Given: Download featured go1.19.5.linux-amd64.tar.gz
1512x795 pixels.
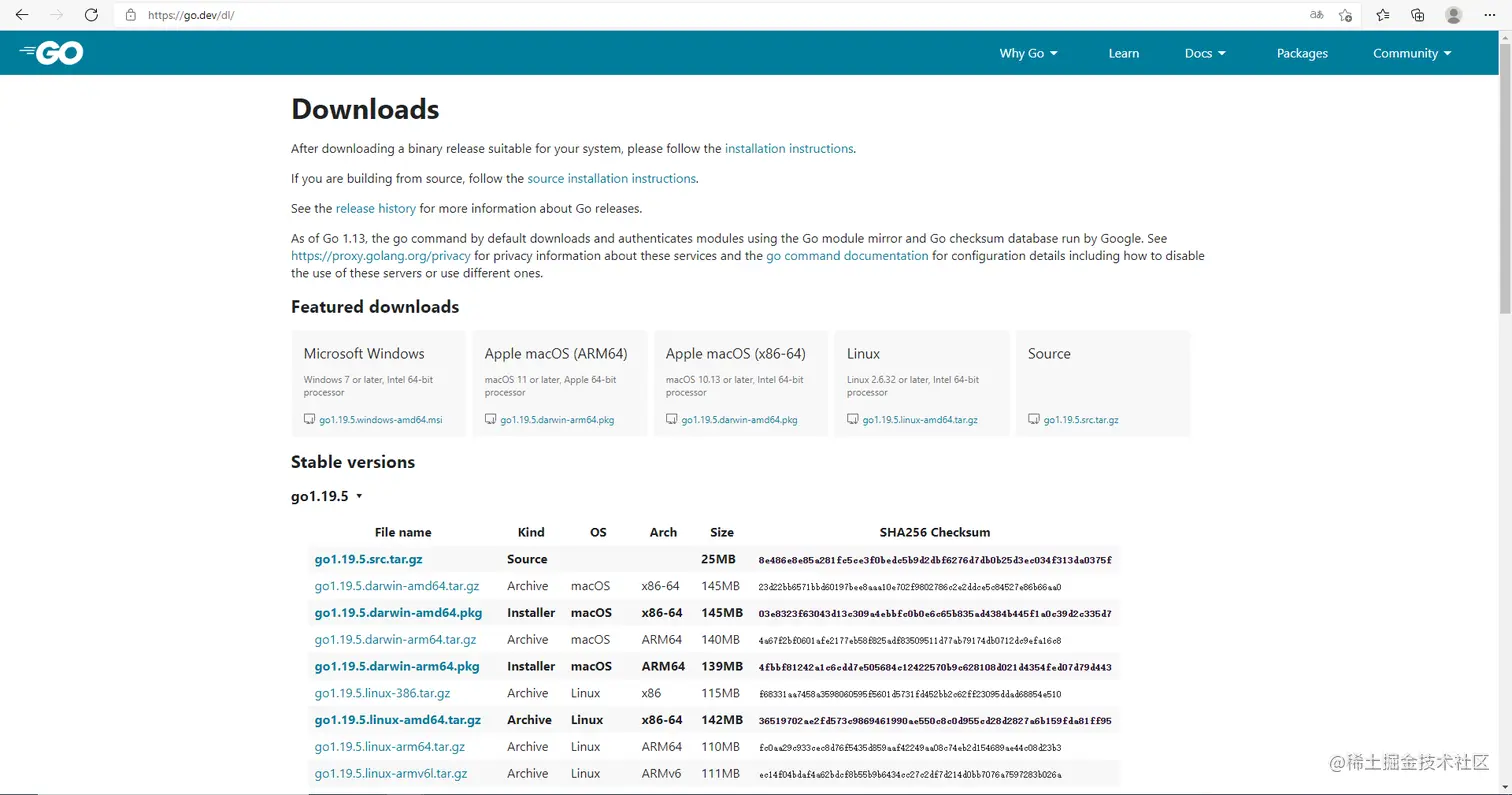Looking at the screenshot, I should click(920, 420).
